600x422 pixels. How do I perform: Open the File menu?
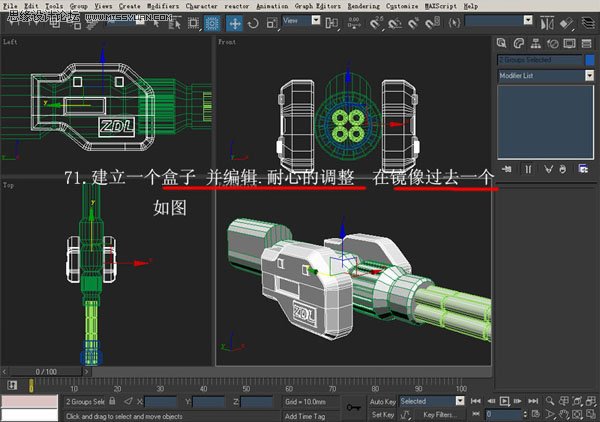click(10, 6)
